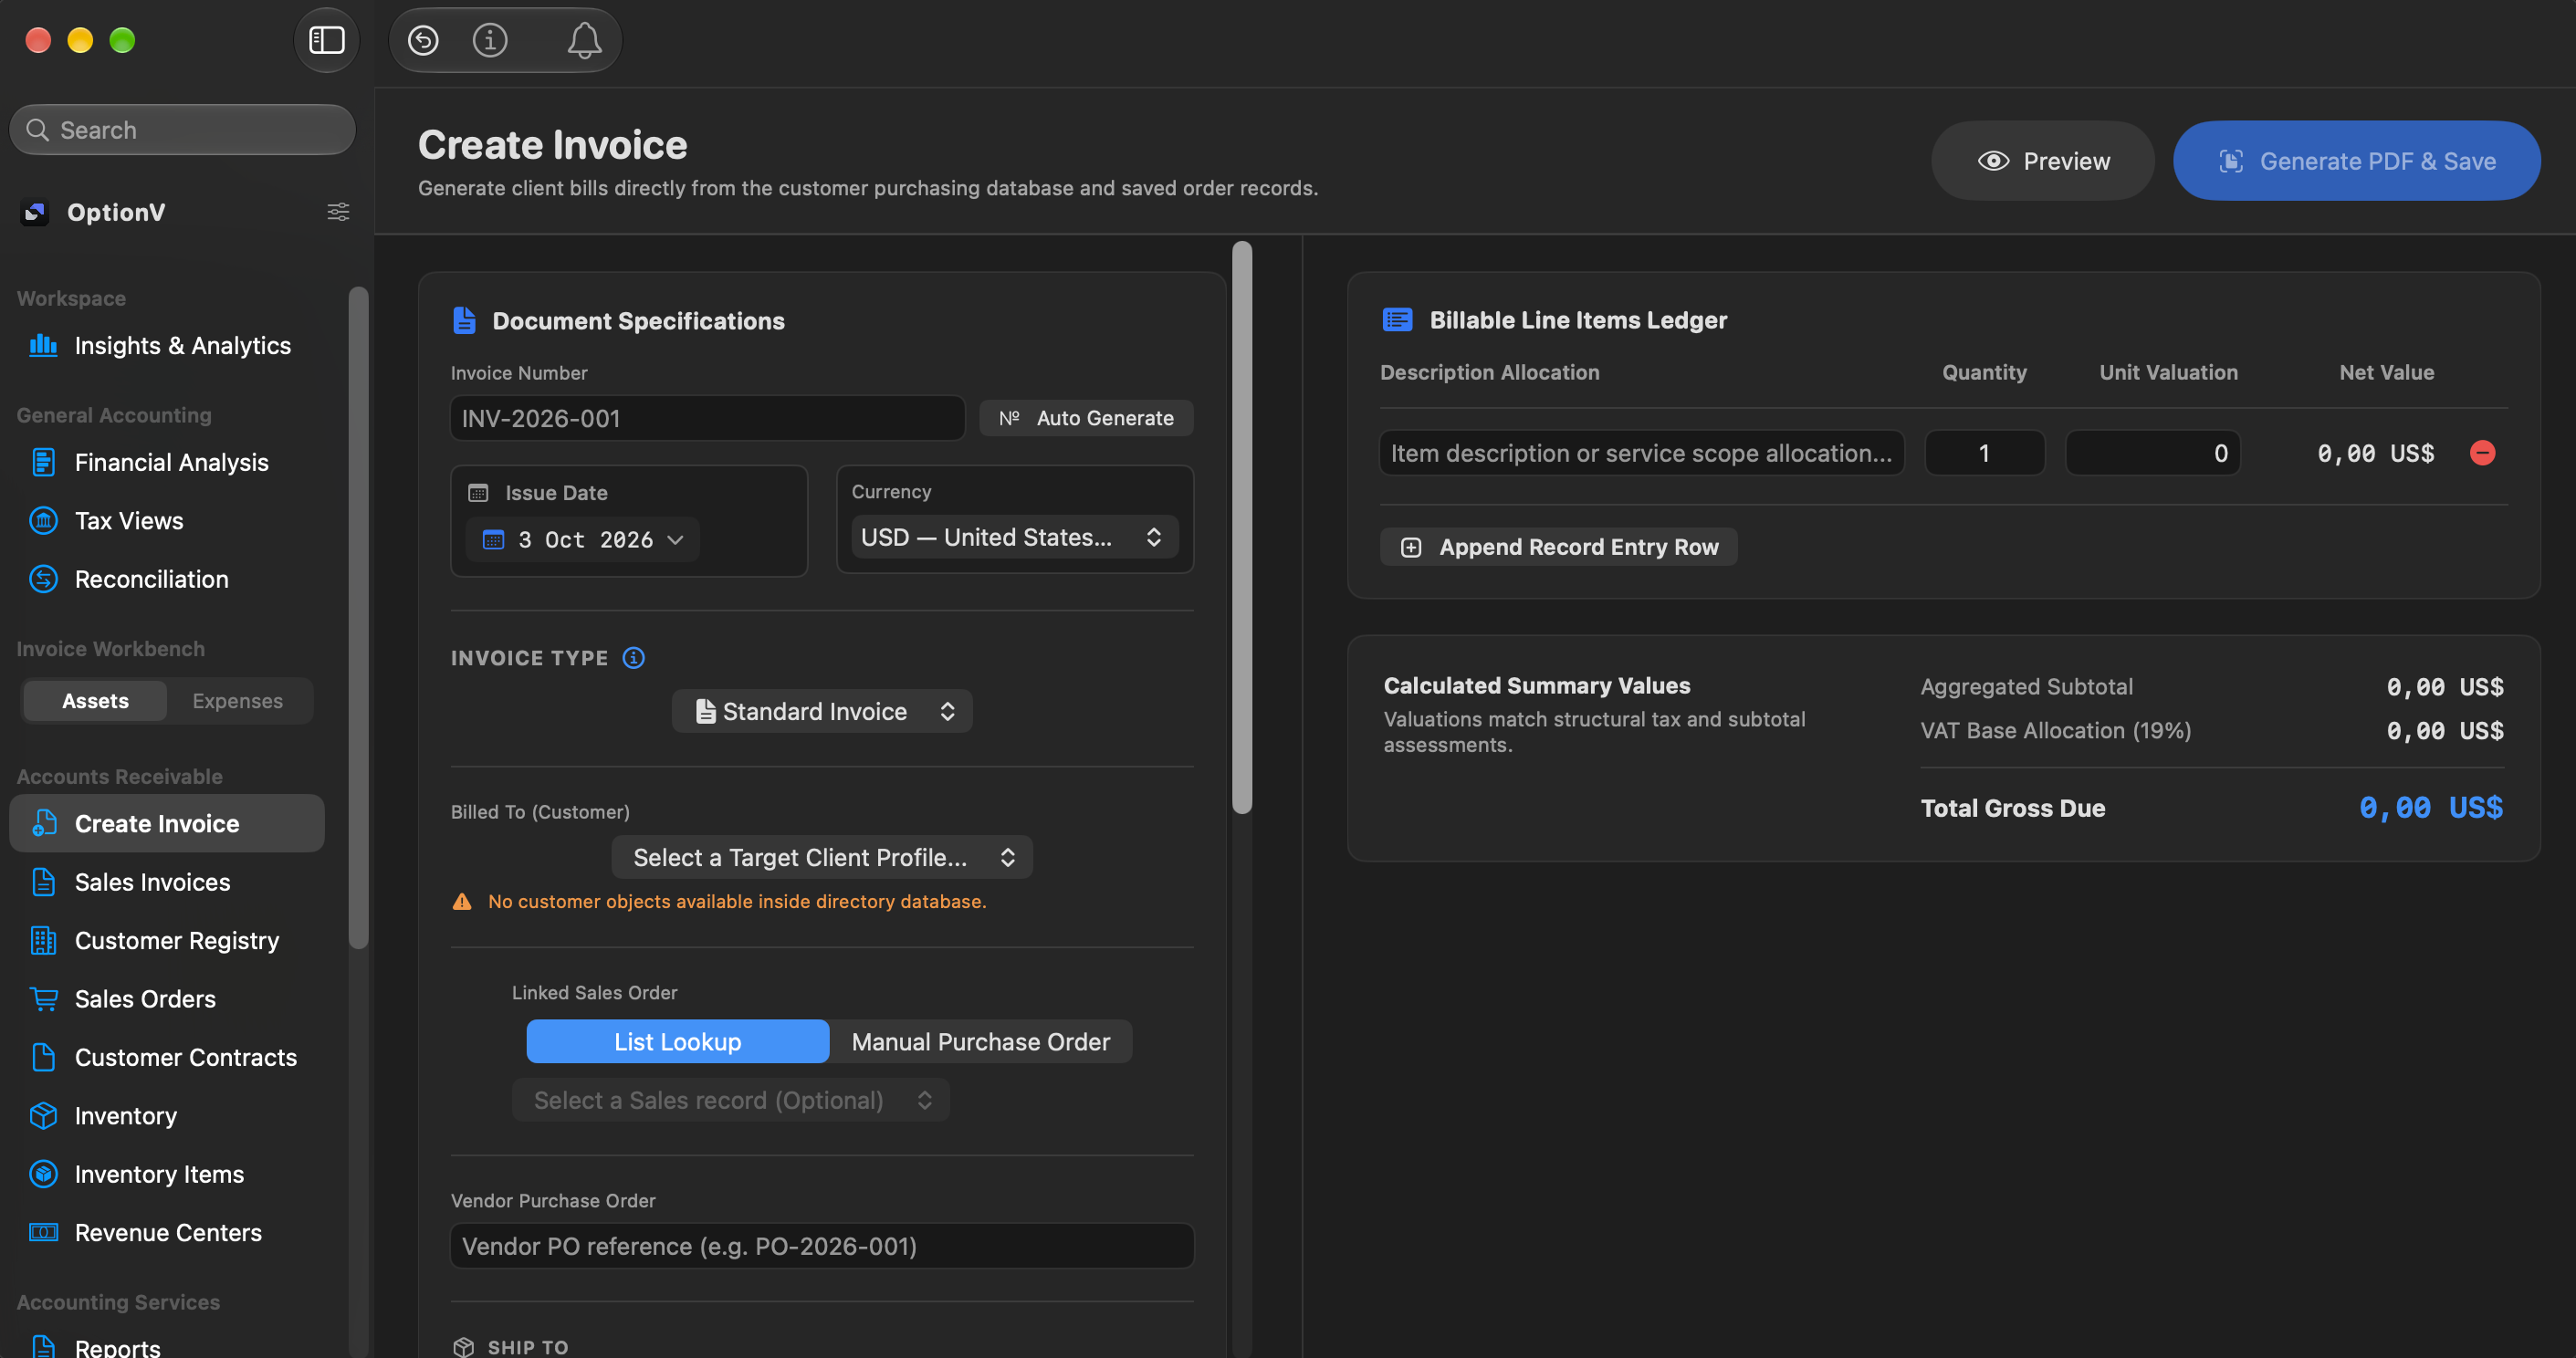Click the Quantity field showing 1
This screenshot has height=1358, width=2576.
[1985, 453]
